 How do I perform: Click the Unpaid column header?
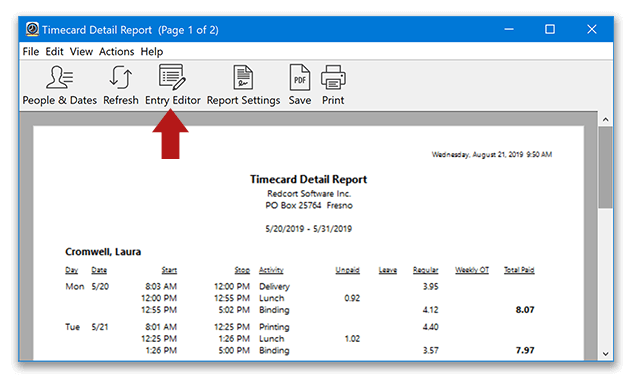pyautogui.click(x=348, y=270)
